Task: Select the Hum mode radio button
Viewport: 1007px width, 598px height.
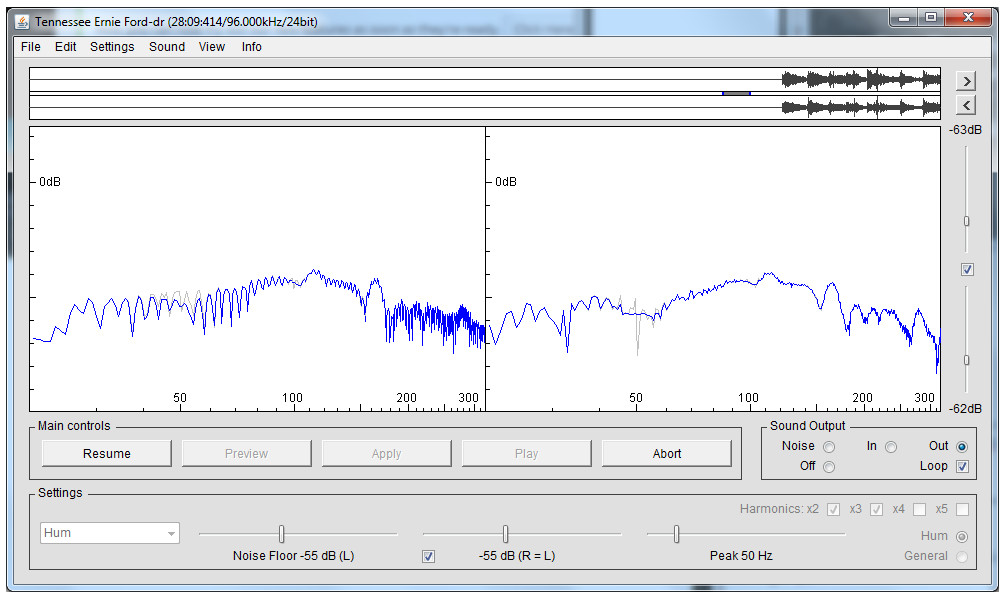Action: [x=962, y=536]
